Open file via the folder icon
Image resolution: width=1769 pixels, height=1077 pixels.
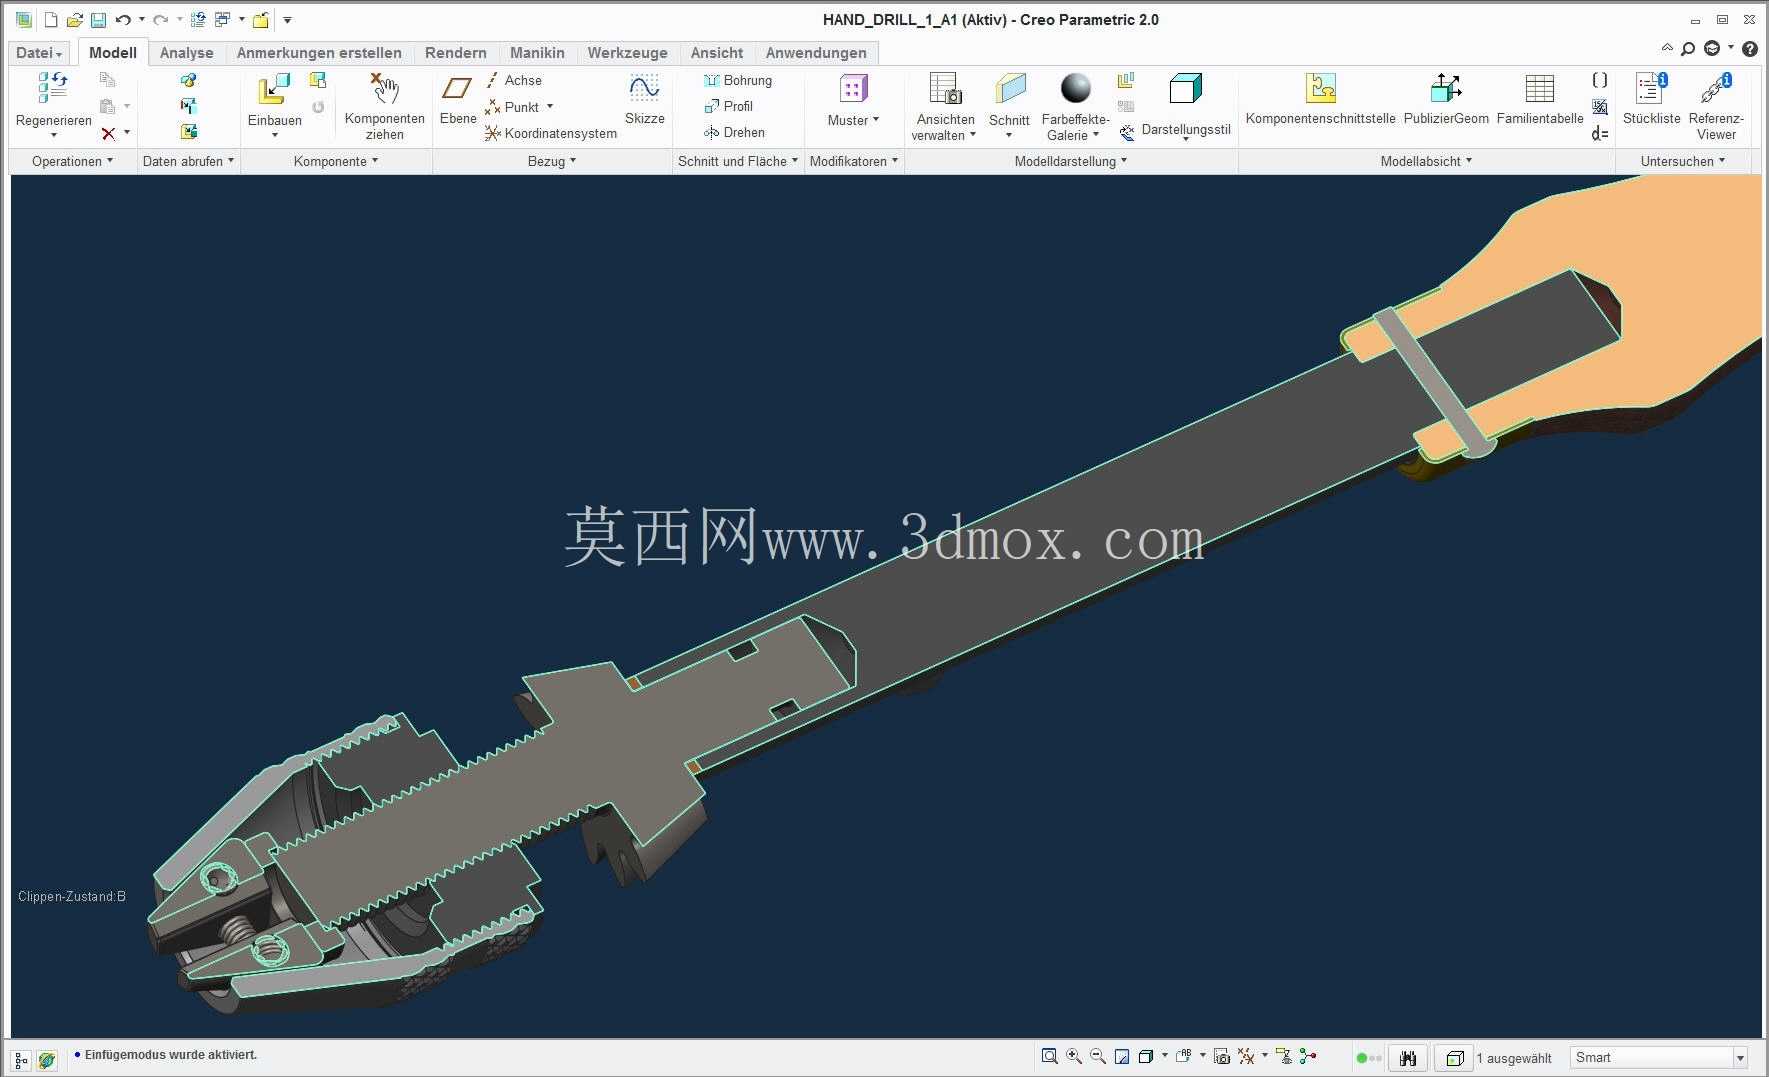coord(74,20)
